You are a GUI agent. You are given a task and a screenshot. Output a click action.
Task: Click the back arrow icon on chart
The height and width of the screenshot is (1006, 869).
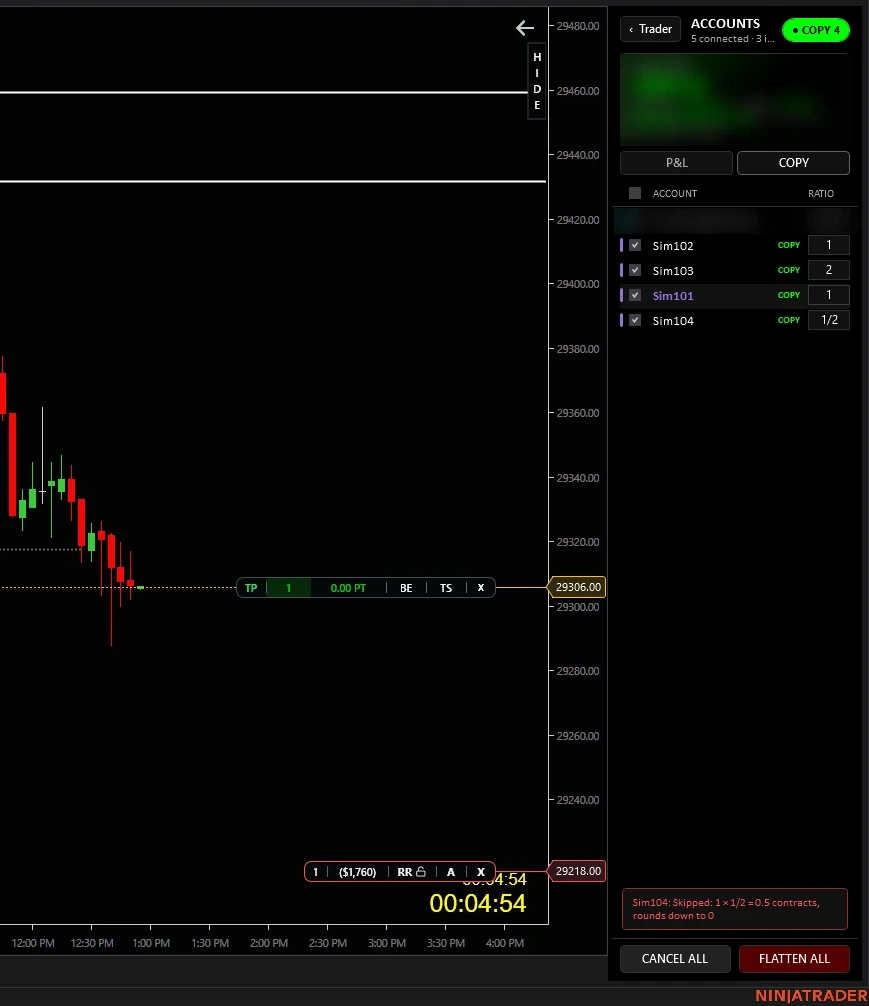pos(525,28)
